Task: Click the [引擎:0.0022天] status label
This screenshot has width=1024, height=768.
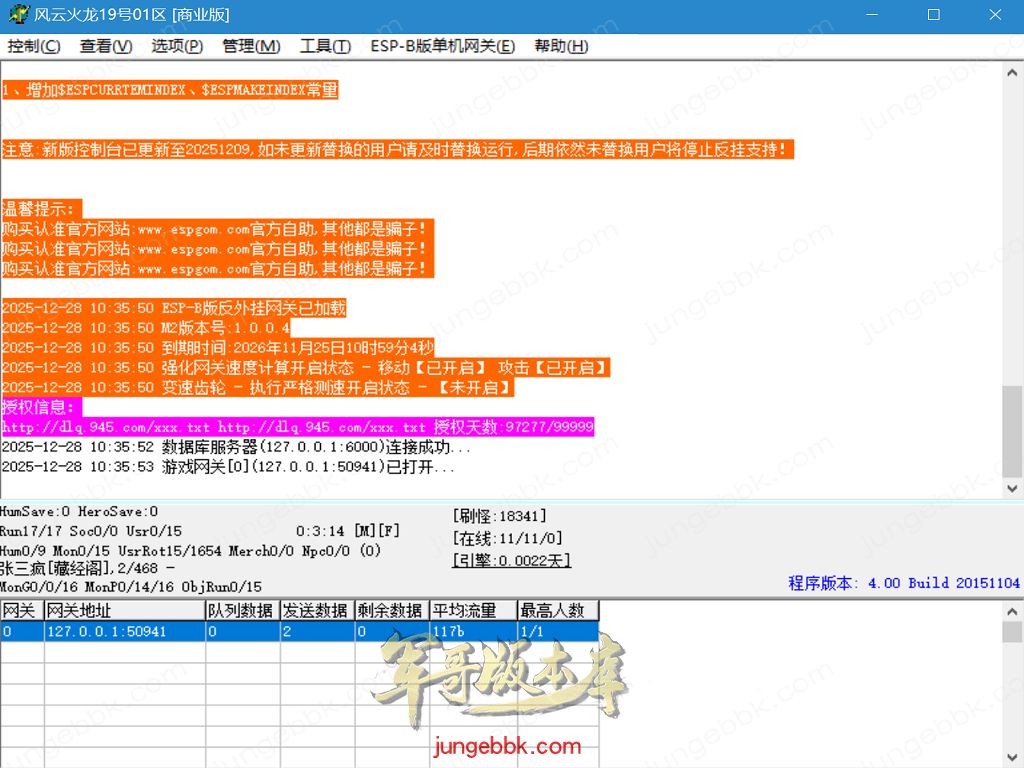Action: [511, 560]
